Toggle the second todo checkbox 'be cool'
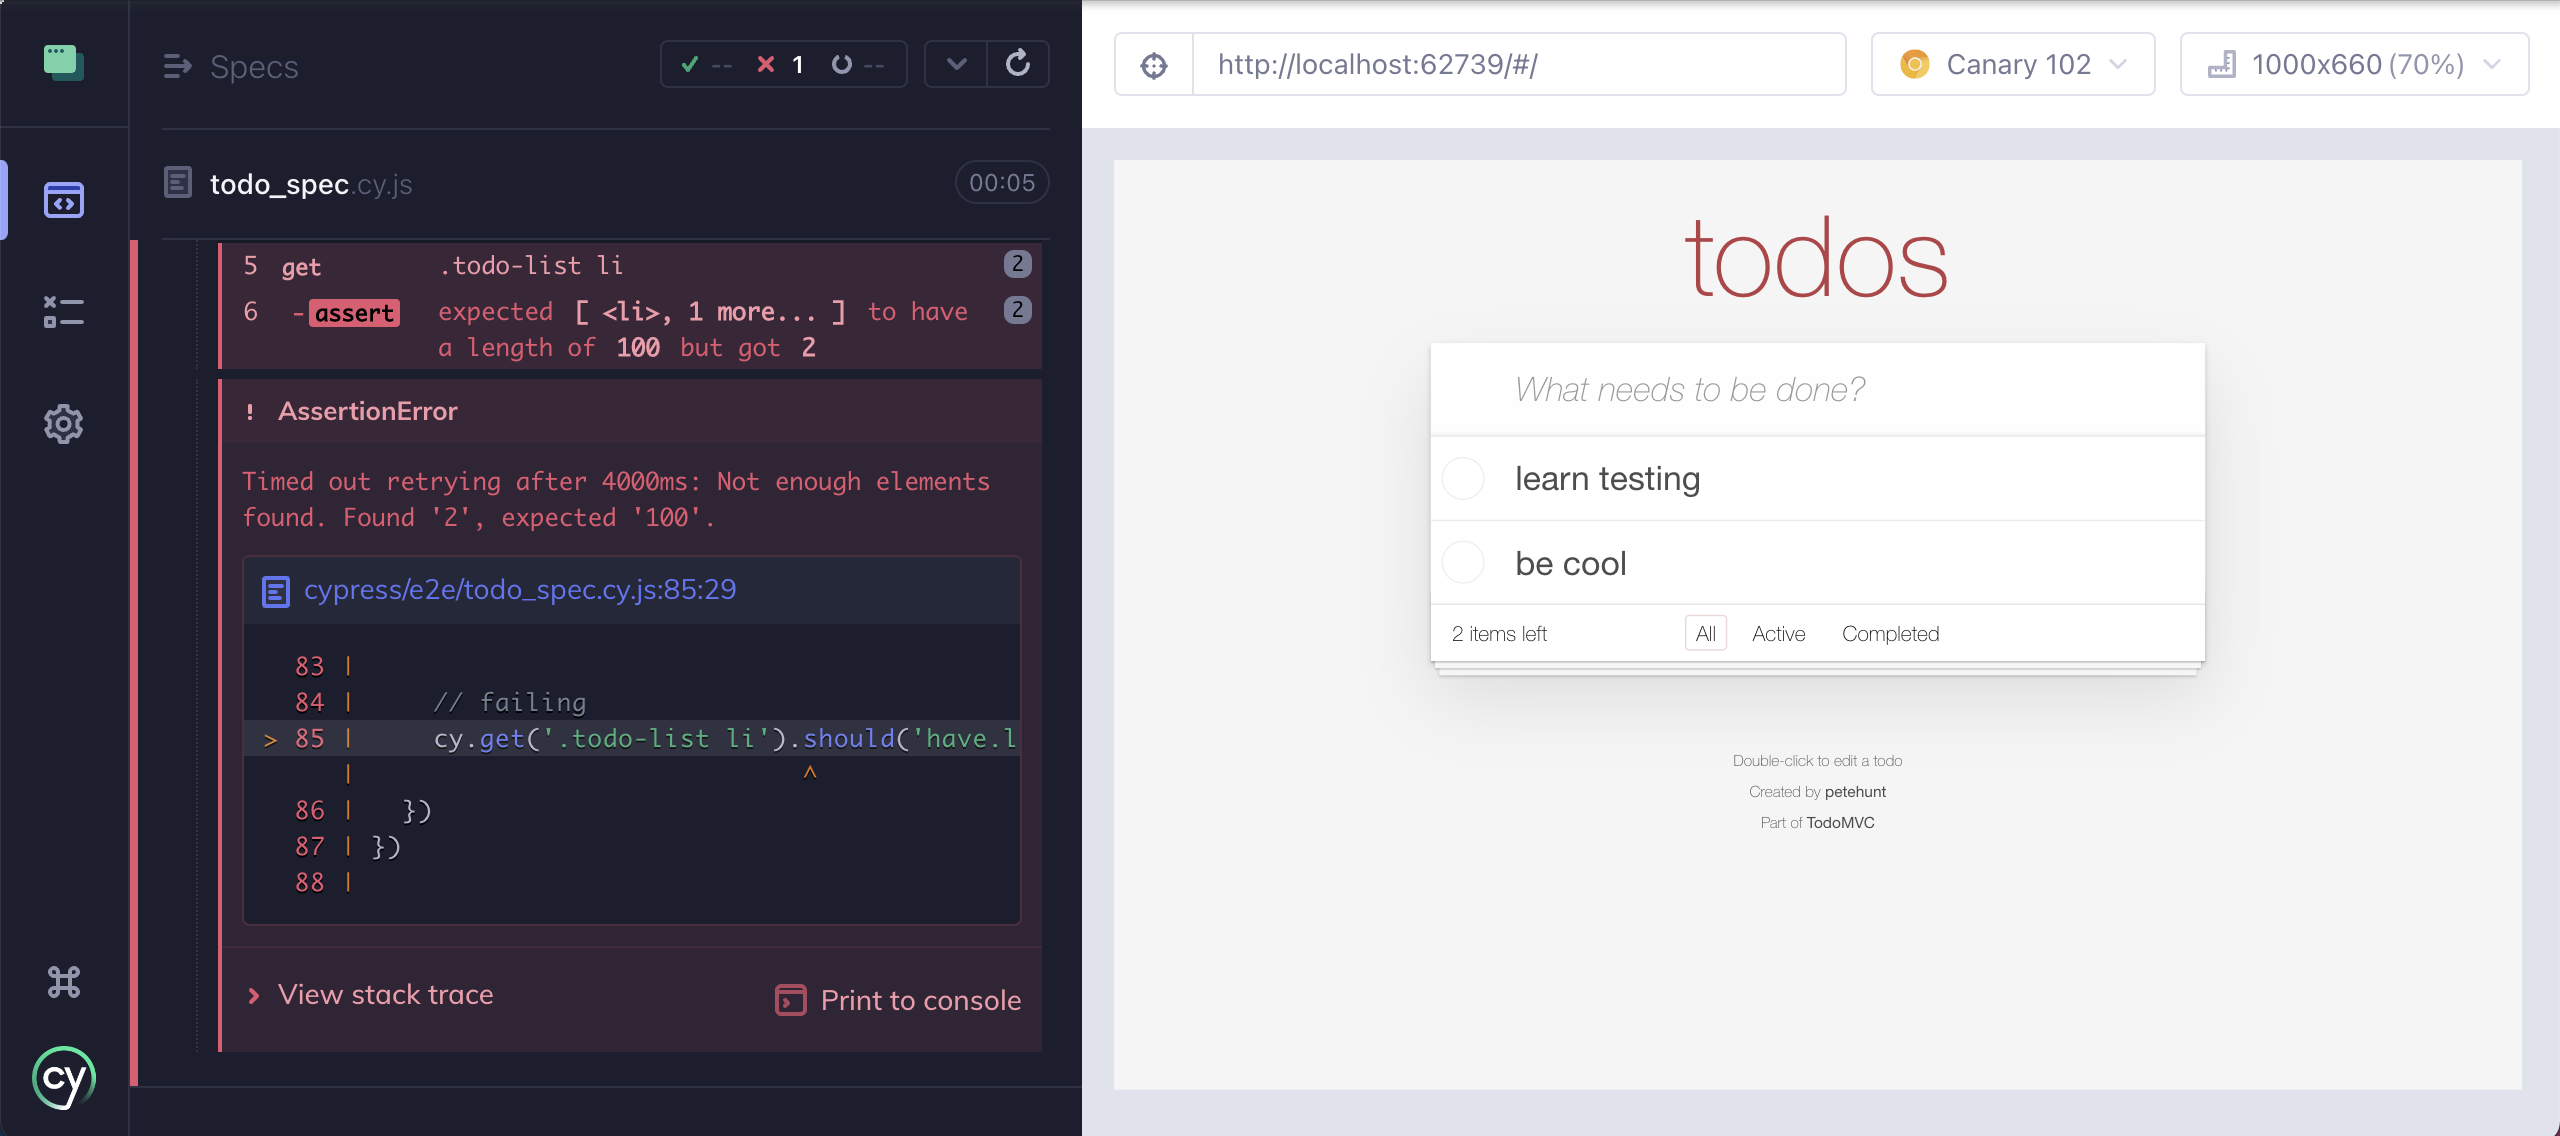 (1468, 563)
